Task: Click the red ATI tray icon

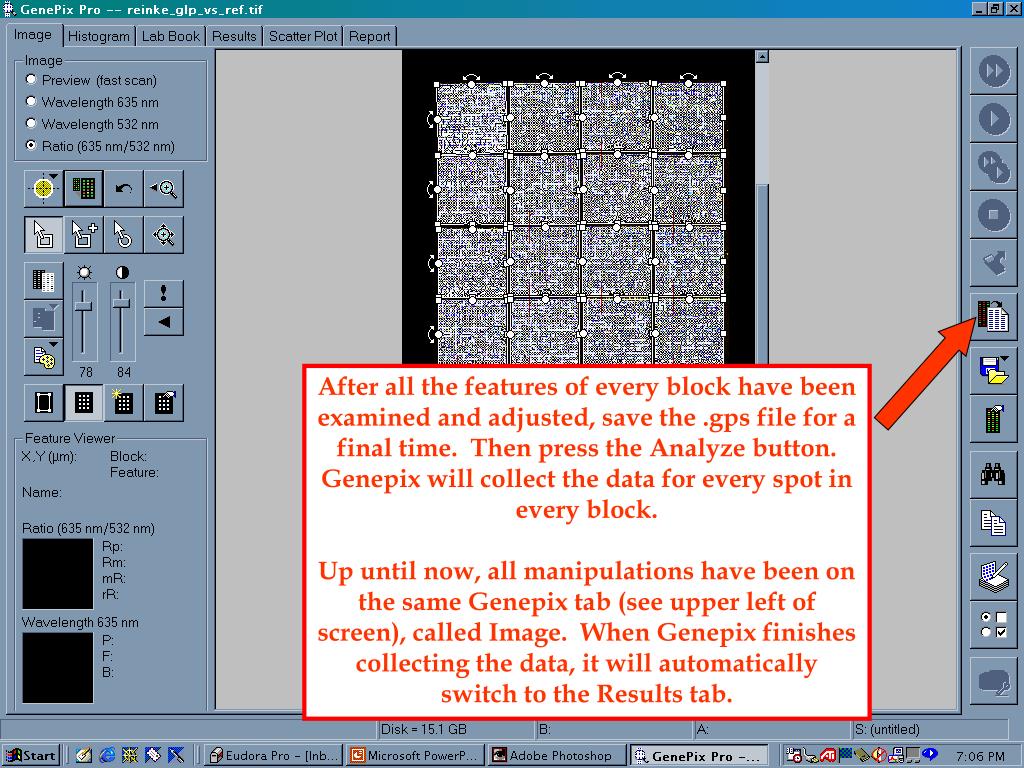Action: 828,756
